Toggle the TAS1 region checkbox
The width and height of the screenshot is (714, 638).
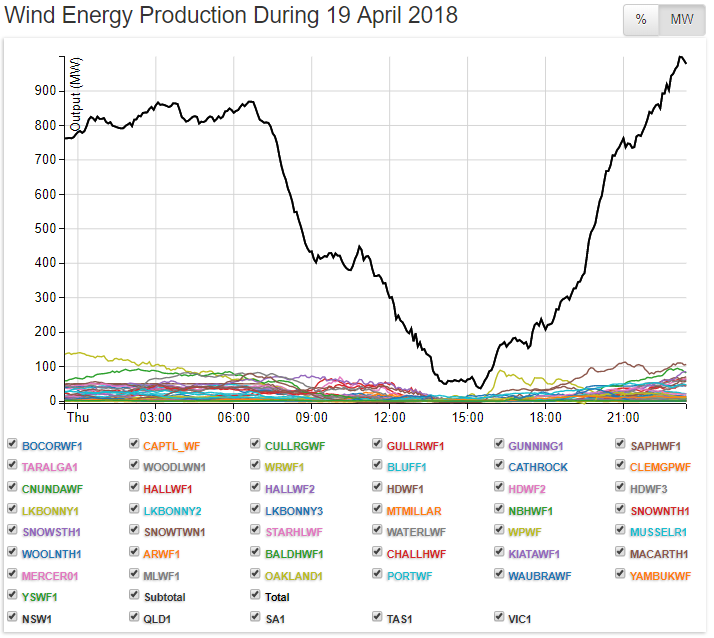[x=378, y=617]
